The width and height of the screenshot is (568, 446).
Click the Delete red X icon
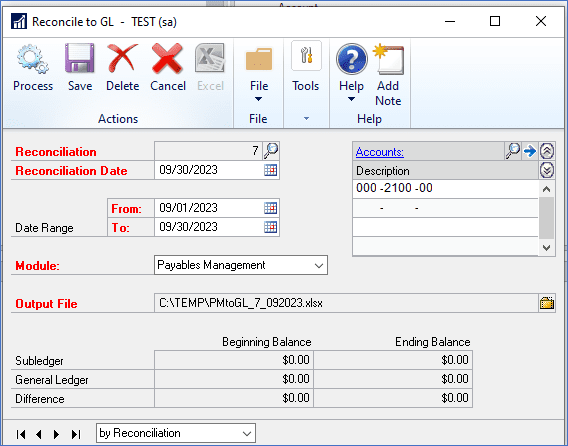(x=122, y=58)
